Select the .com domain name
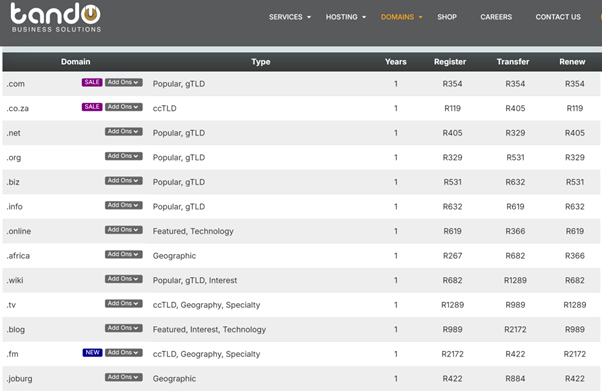This screenshot has height=392, width=602. [x=15, y=84]
